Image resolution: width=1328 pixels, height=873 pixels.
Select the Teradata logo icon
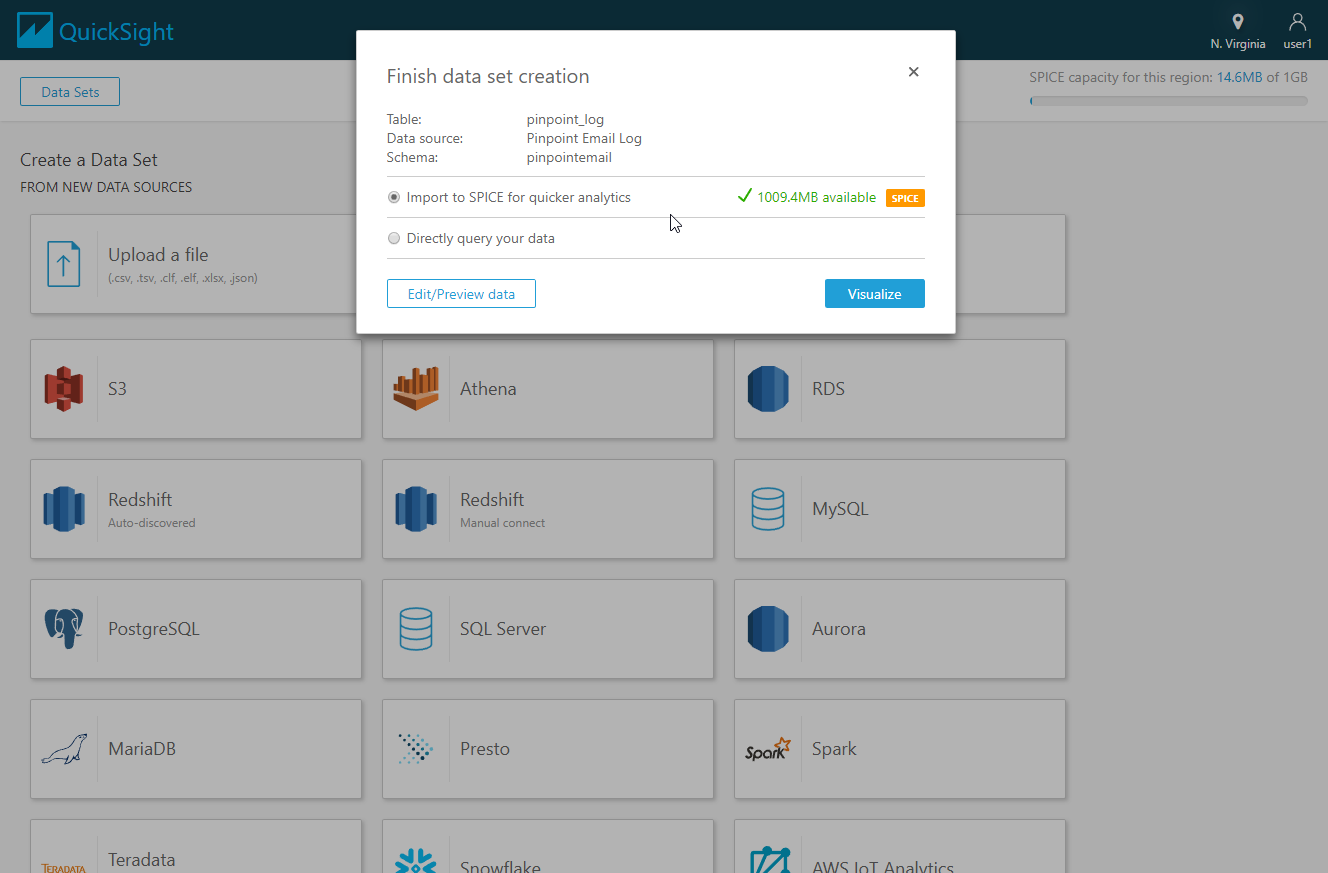pos(64,867)
